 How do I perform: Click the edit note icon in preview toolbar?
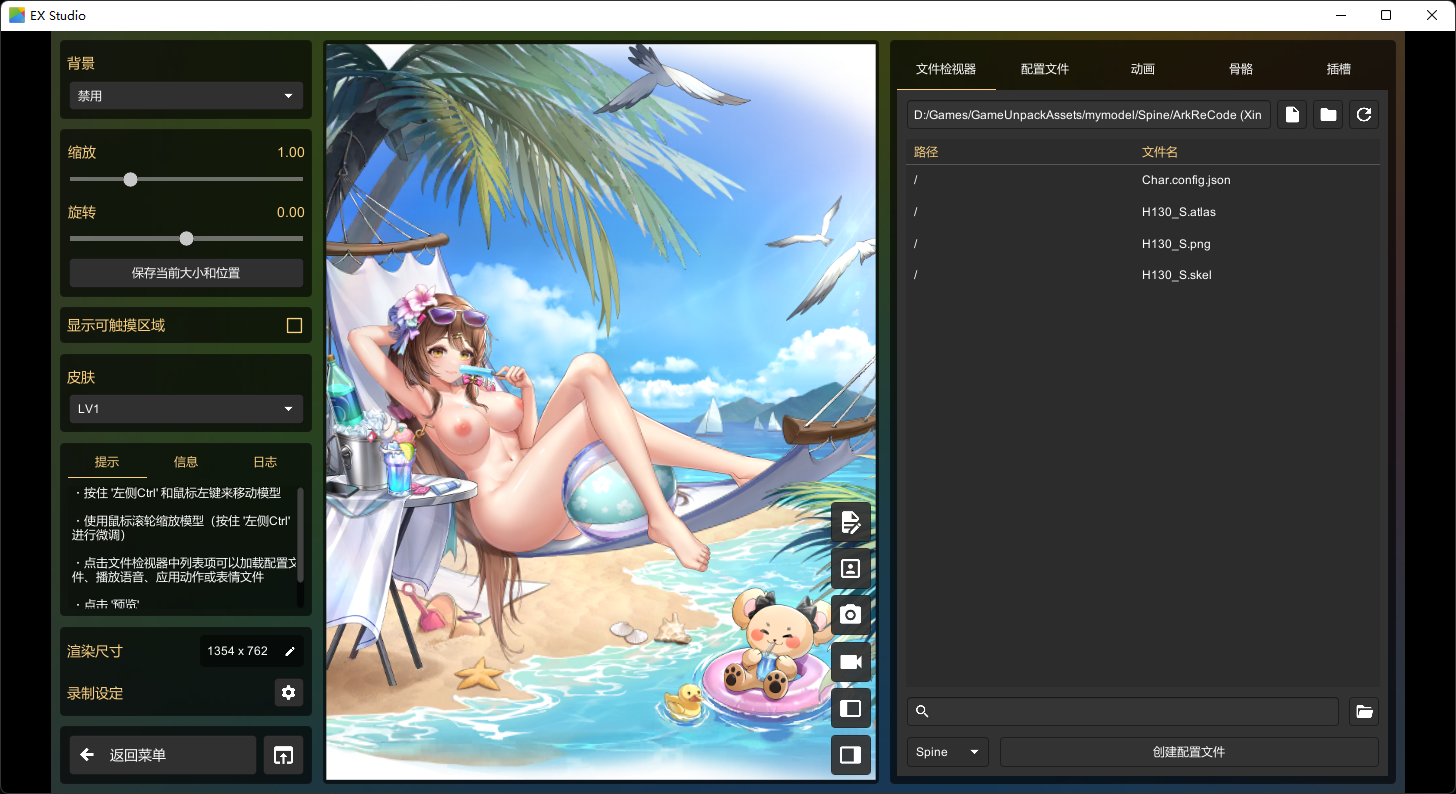click(x=851, y=522)
